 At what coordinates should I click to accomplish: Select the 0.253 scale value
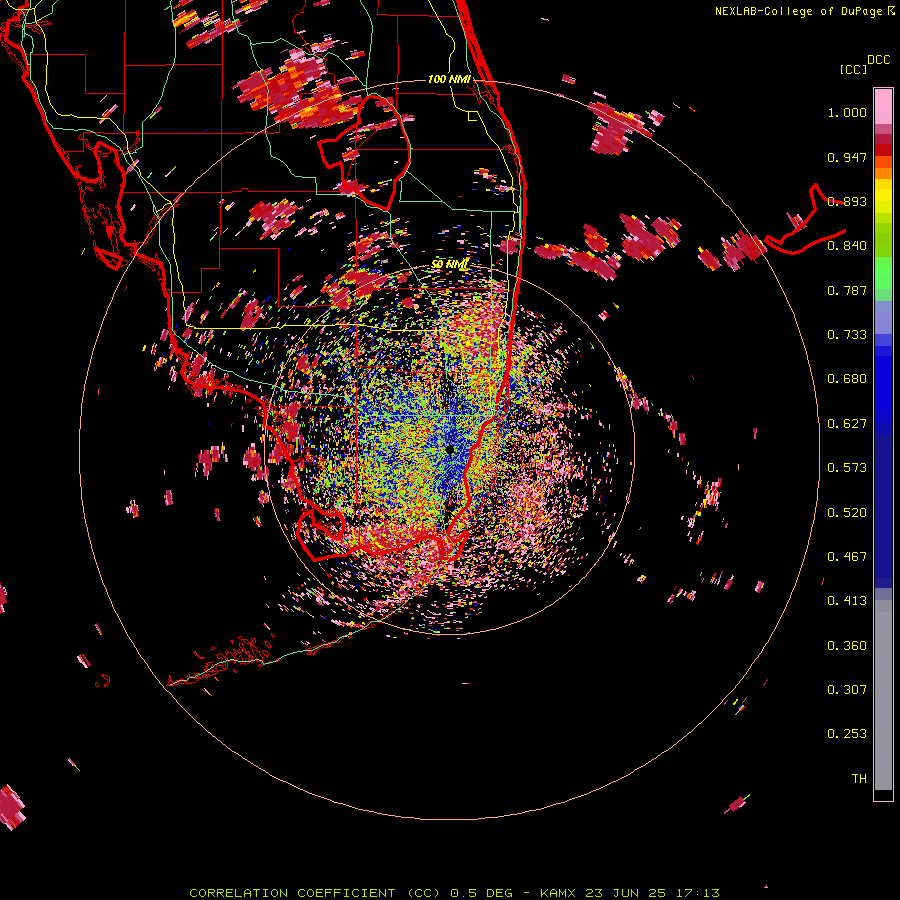coord(847,734)
